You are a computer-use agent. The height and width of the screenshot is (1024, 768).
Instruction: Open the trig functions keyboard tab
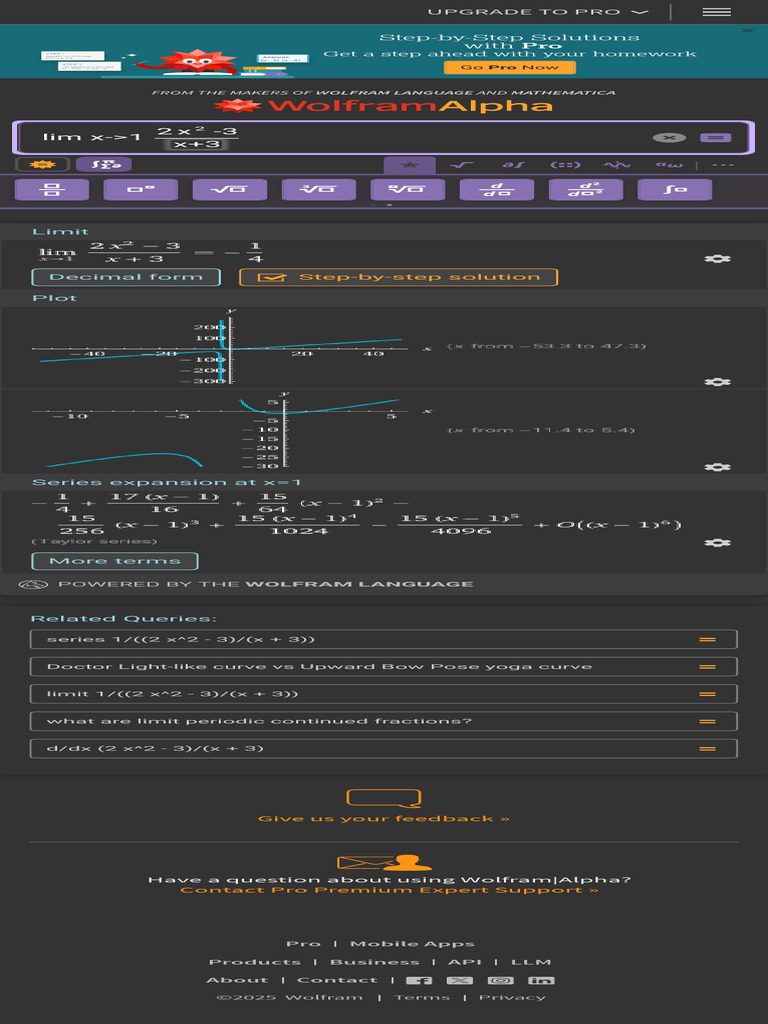pos(617,165)
